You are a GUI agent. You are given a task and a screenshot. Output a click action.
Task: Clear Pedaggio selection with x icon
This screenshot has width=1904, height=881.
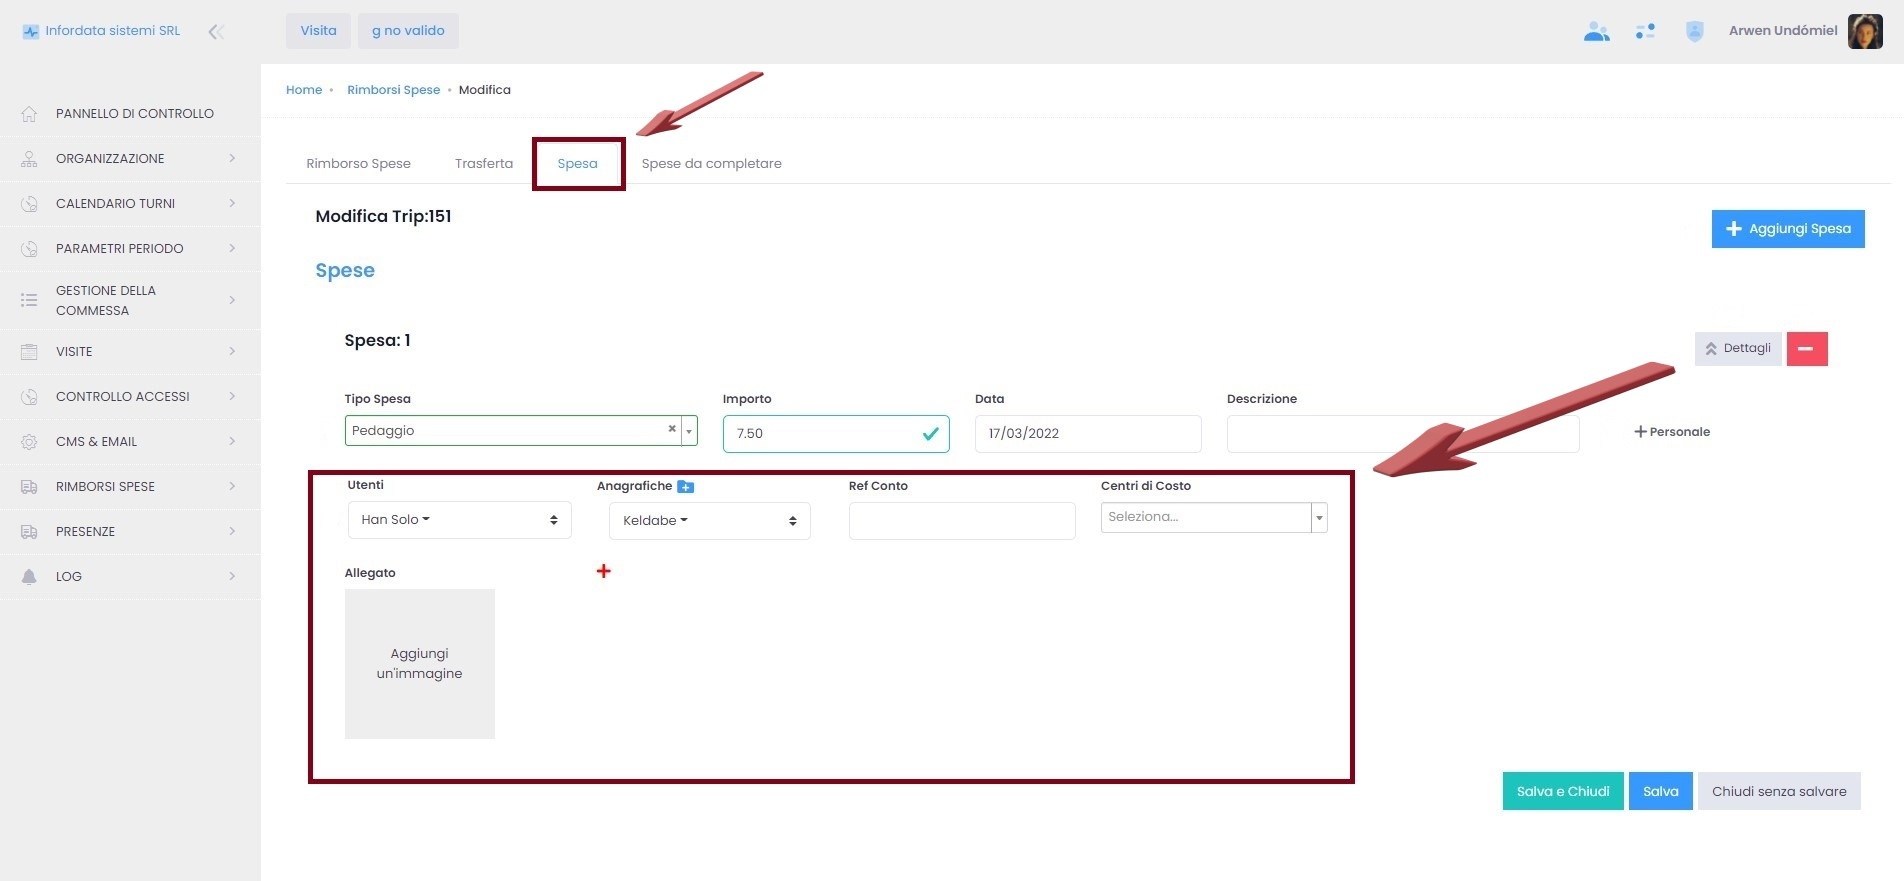click(x=672, y=429)
